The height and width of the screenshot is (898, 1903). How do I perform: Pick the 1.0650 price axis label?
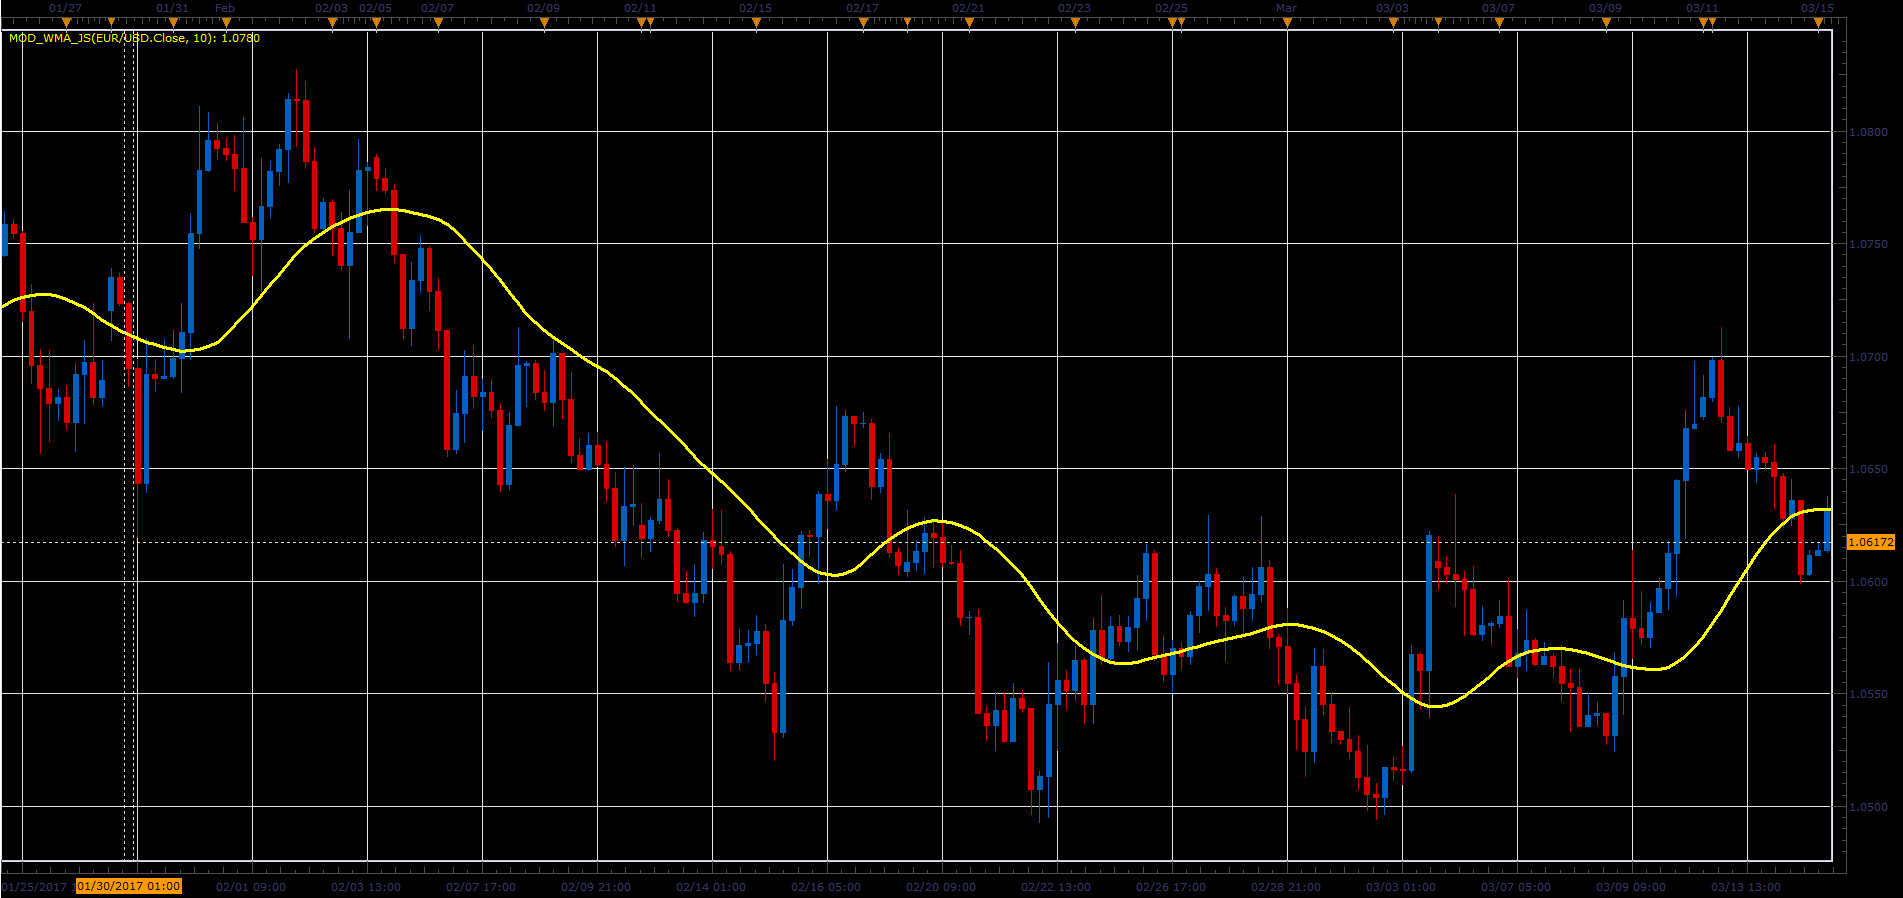(1869, 469)
